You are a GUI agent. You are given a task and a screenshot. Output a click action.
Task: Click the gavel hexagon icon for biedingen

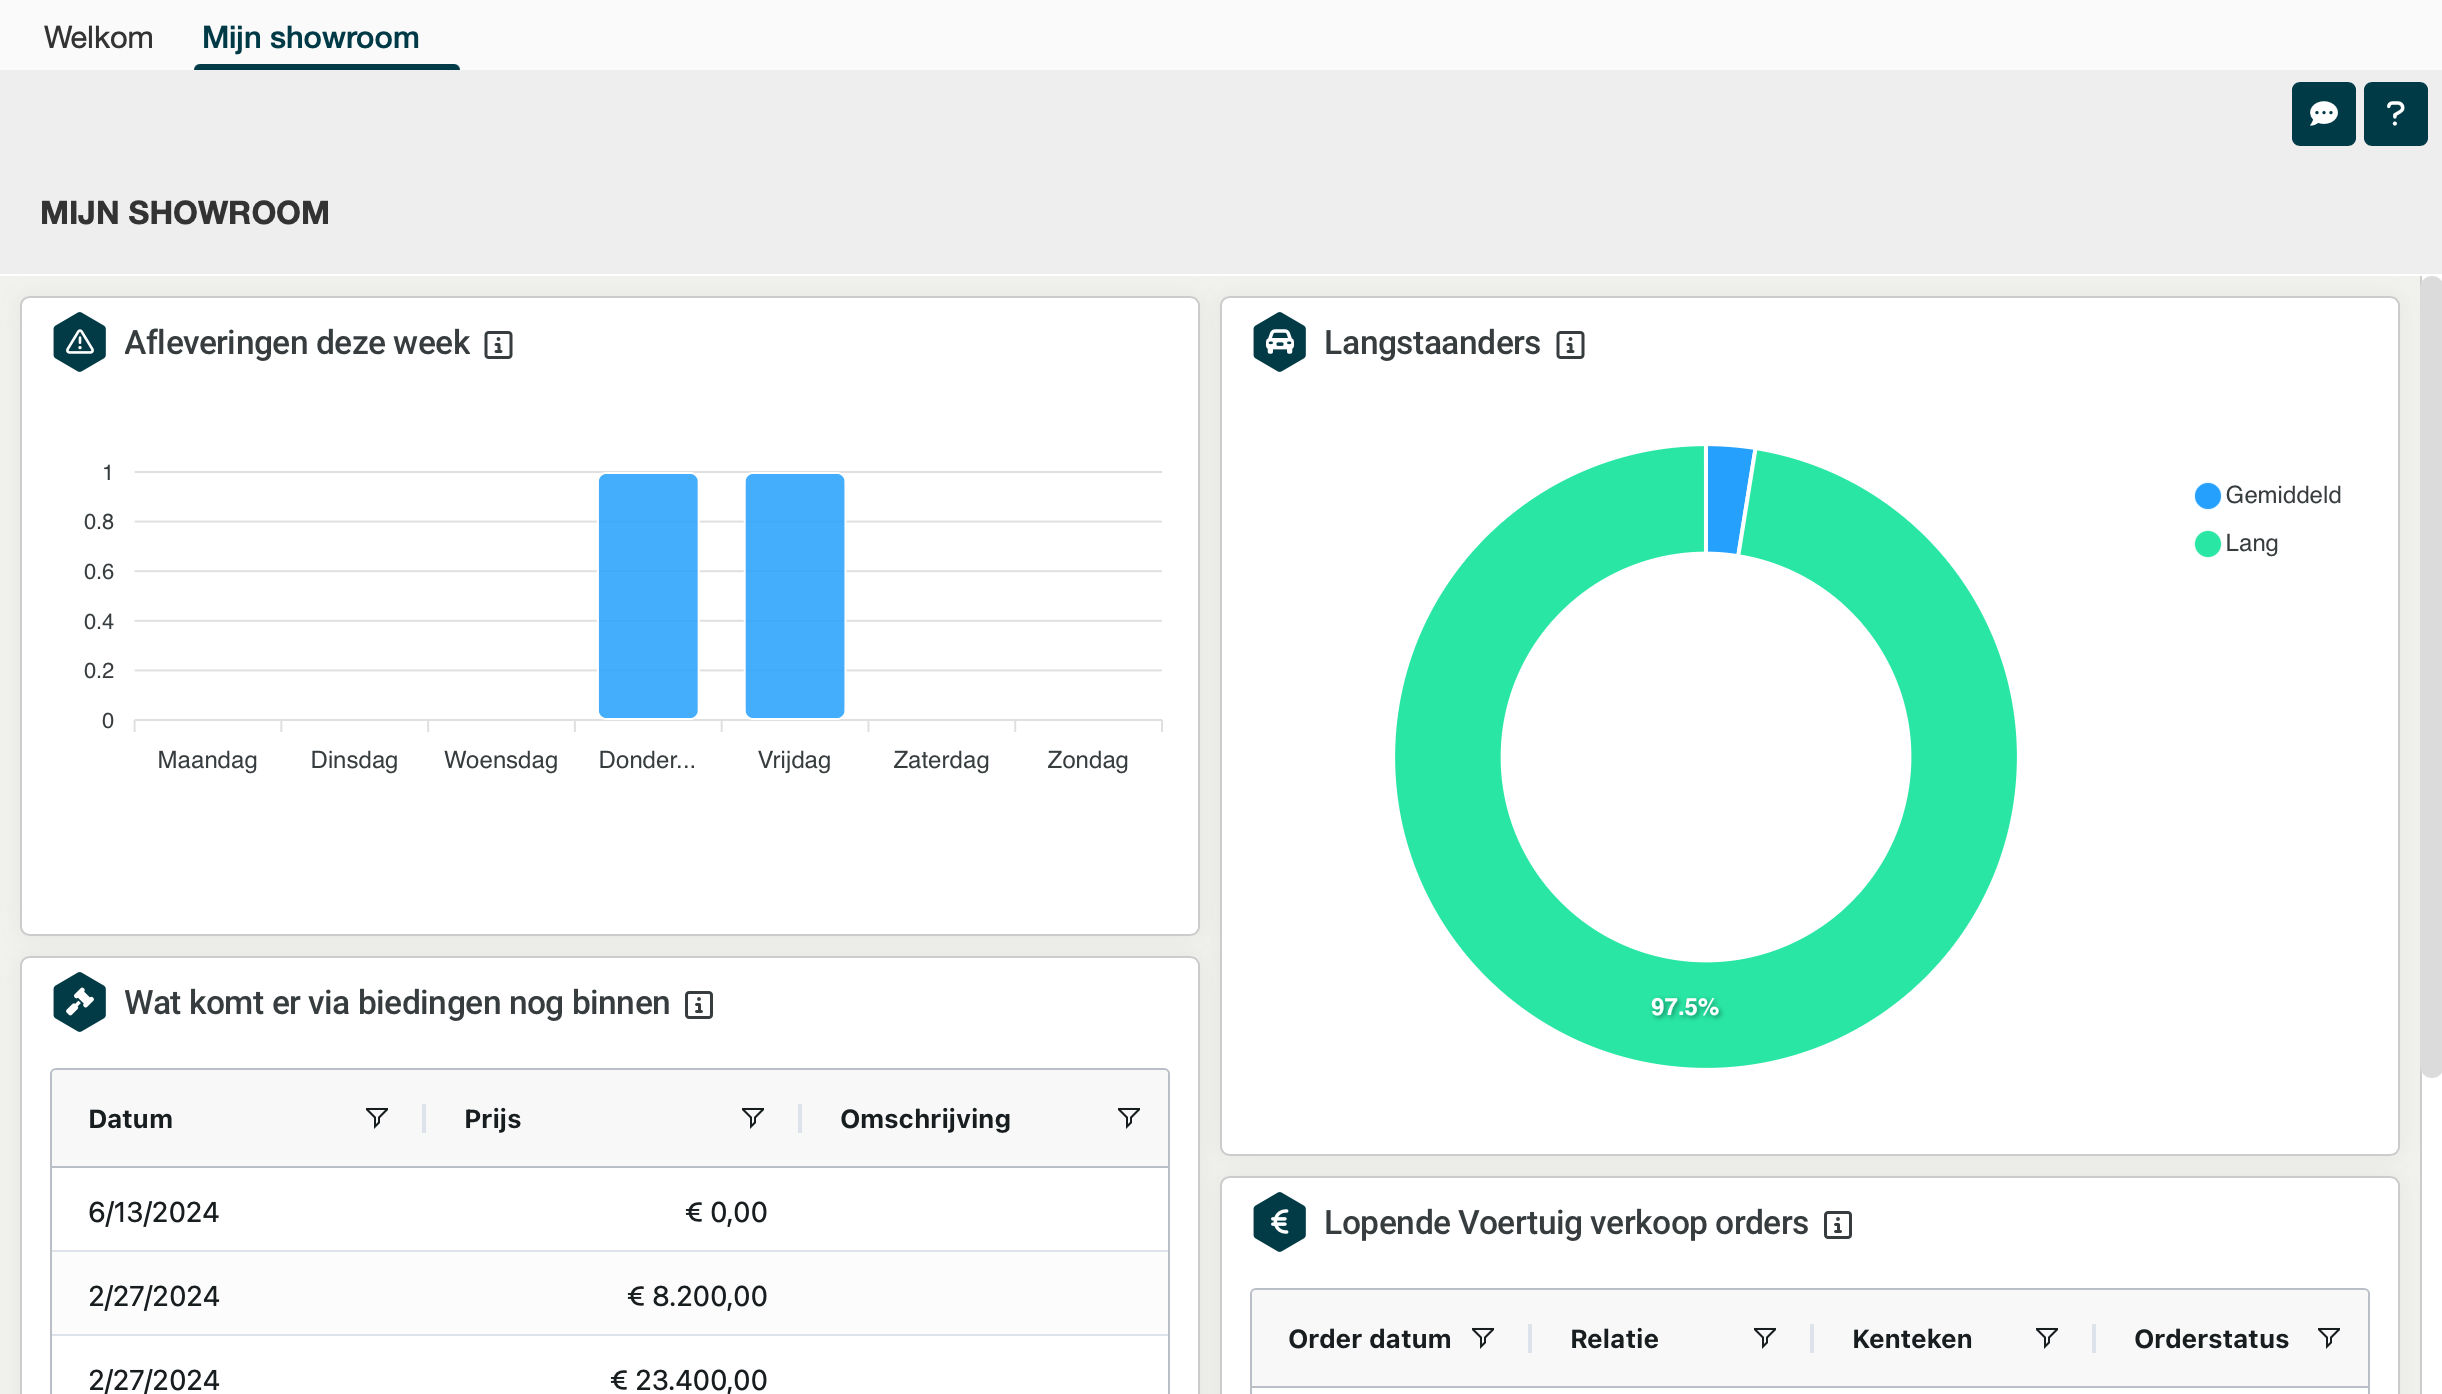click(x=80, y=1002)
